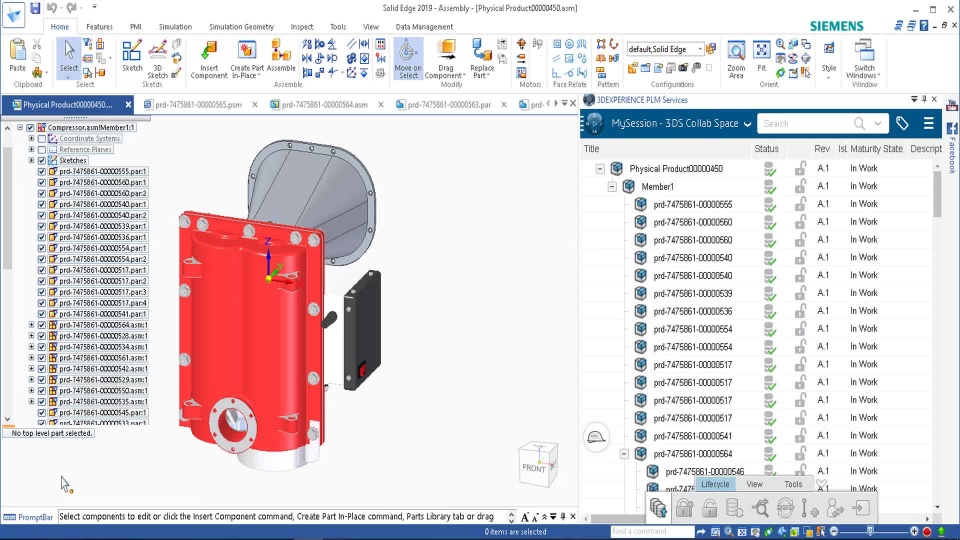Expand the Sketches tree node
The width and height of the screenshot is (960, 540).
[31, 160]
